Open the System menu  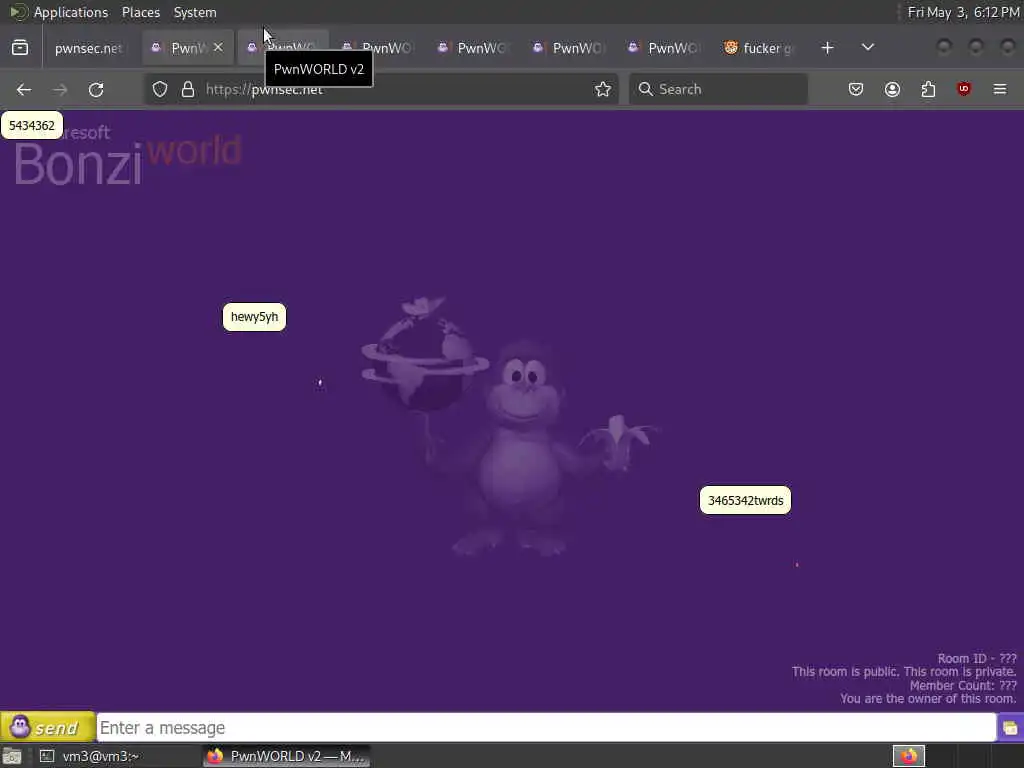(x=195, y=12)
